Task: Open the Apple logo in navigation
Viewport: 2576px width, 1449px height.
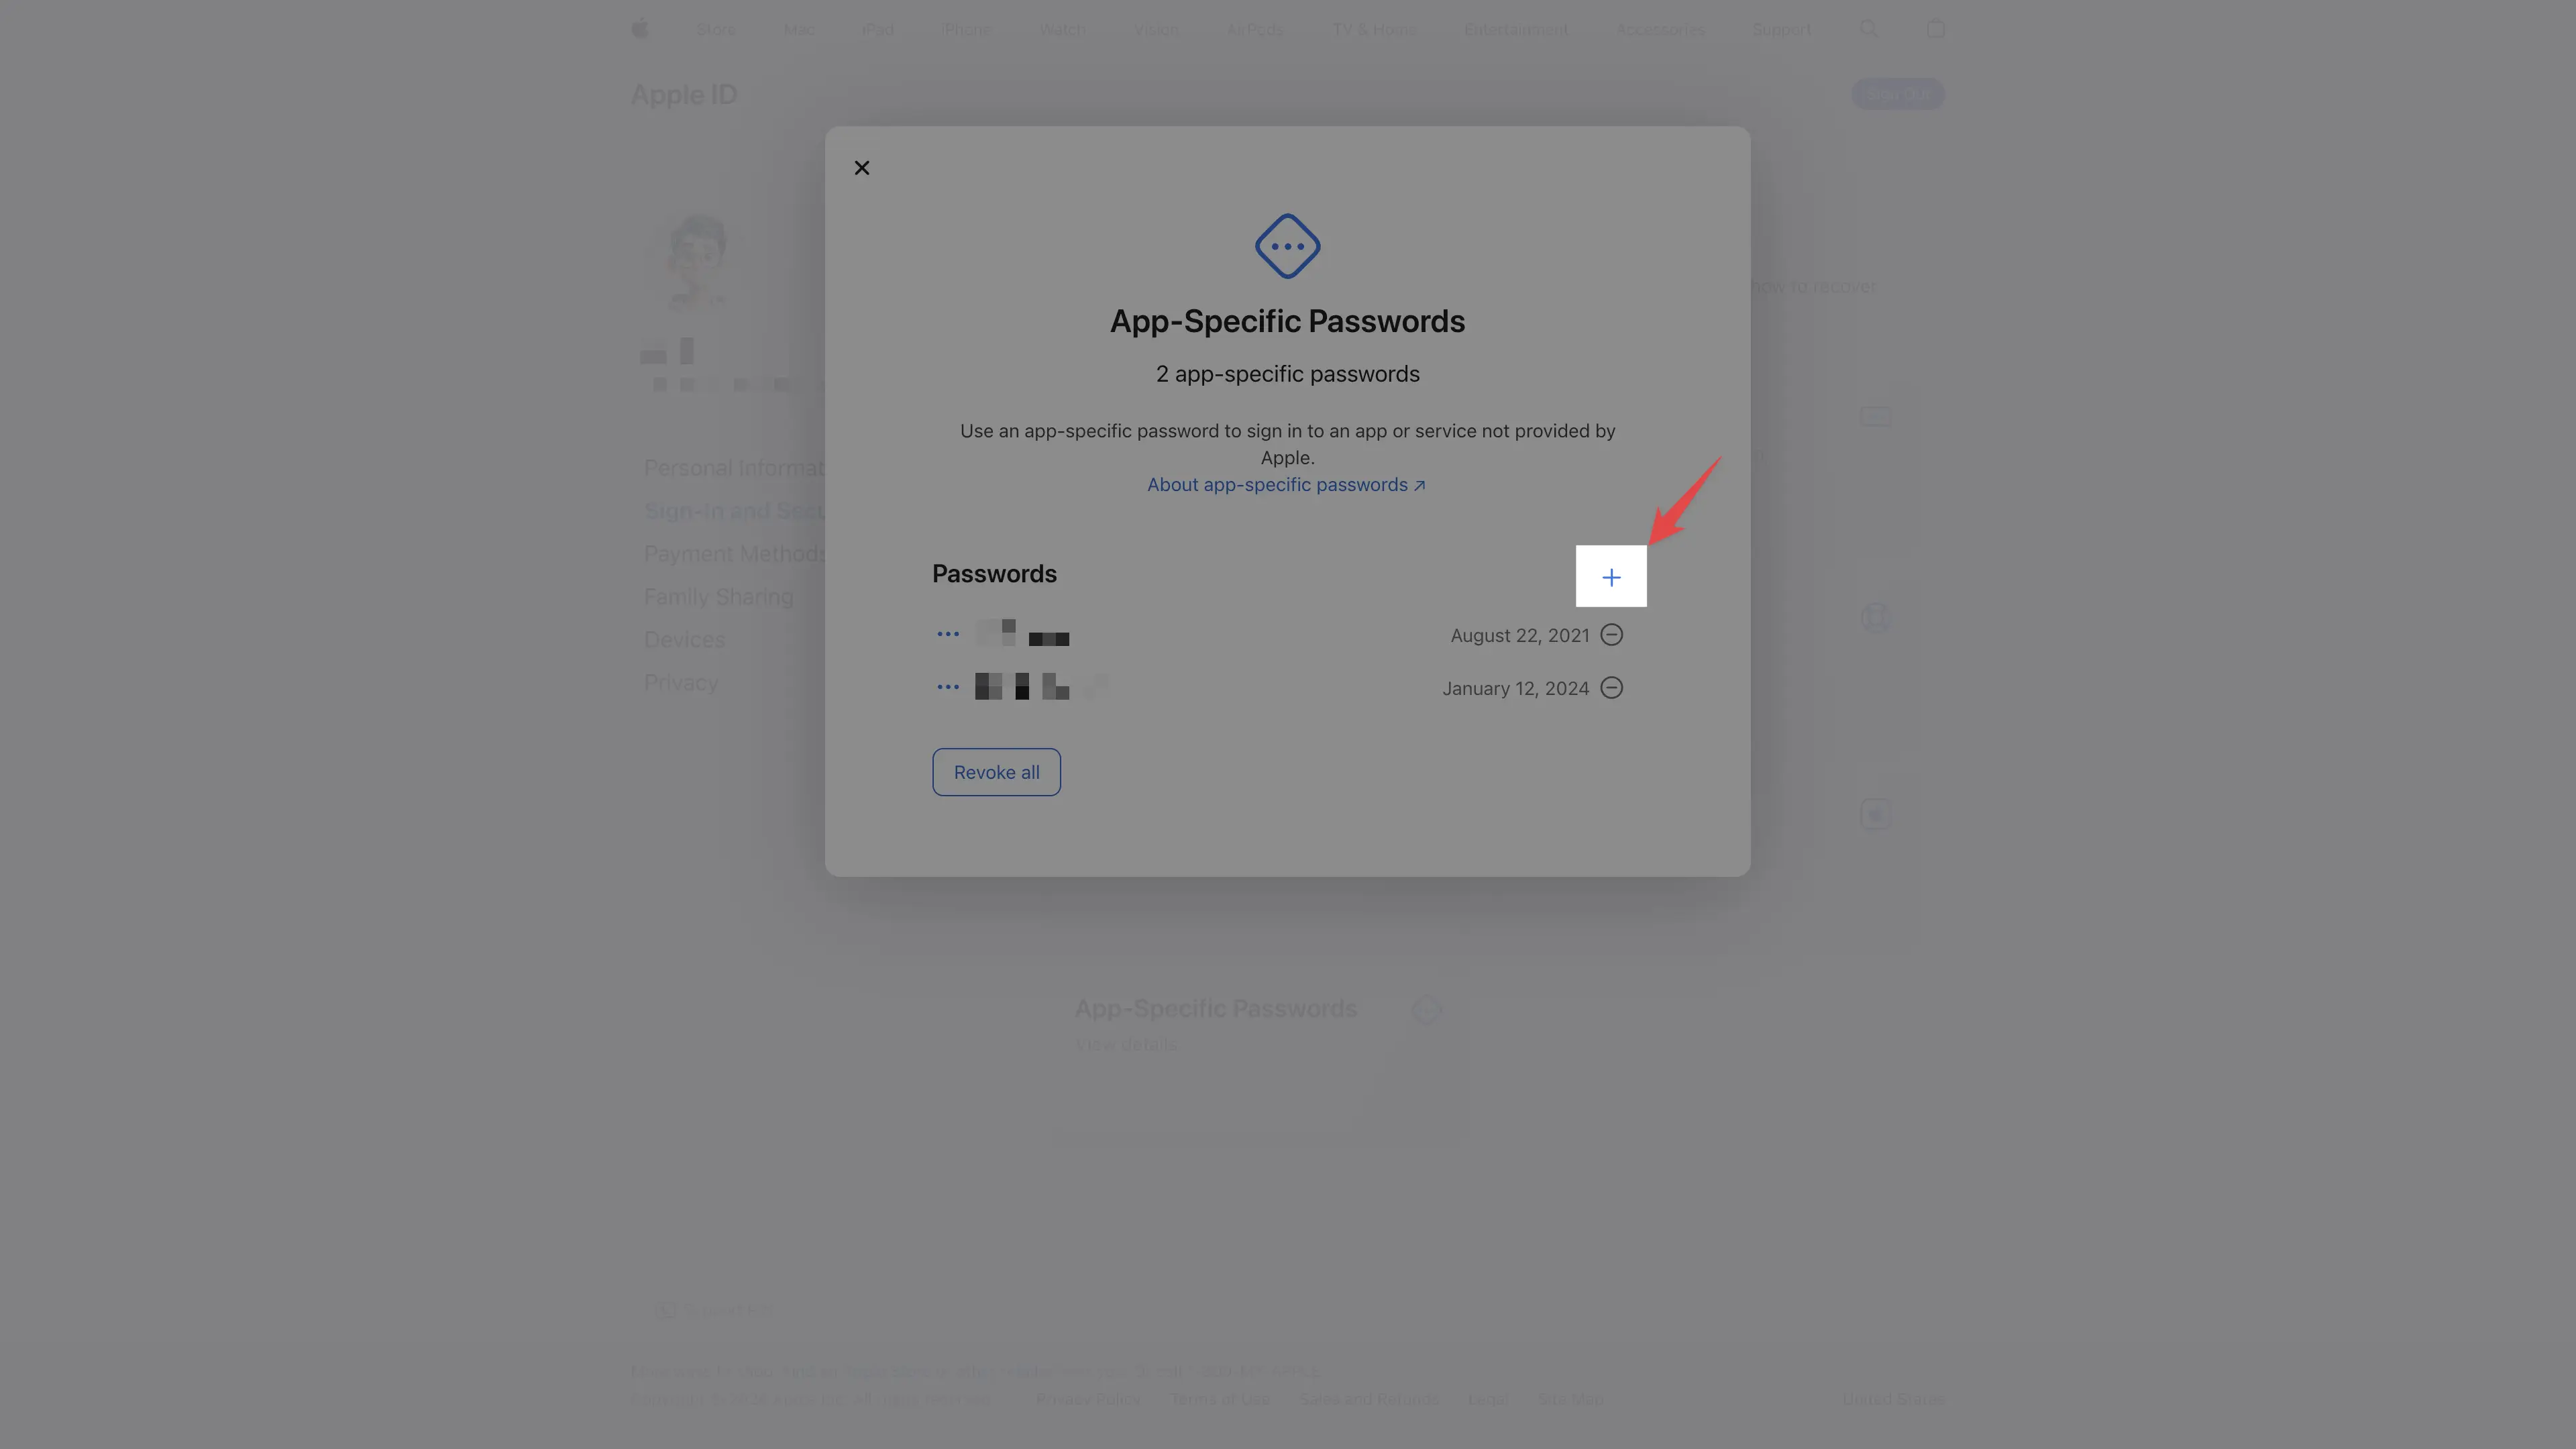Action: point(640,29)
